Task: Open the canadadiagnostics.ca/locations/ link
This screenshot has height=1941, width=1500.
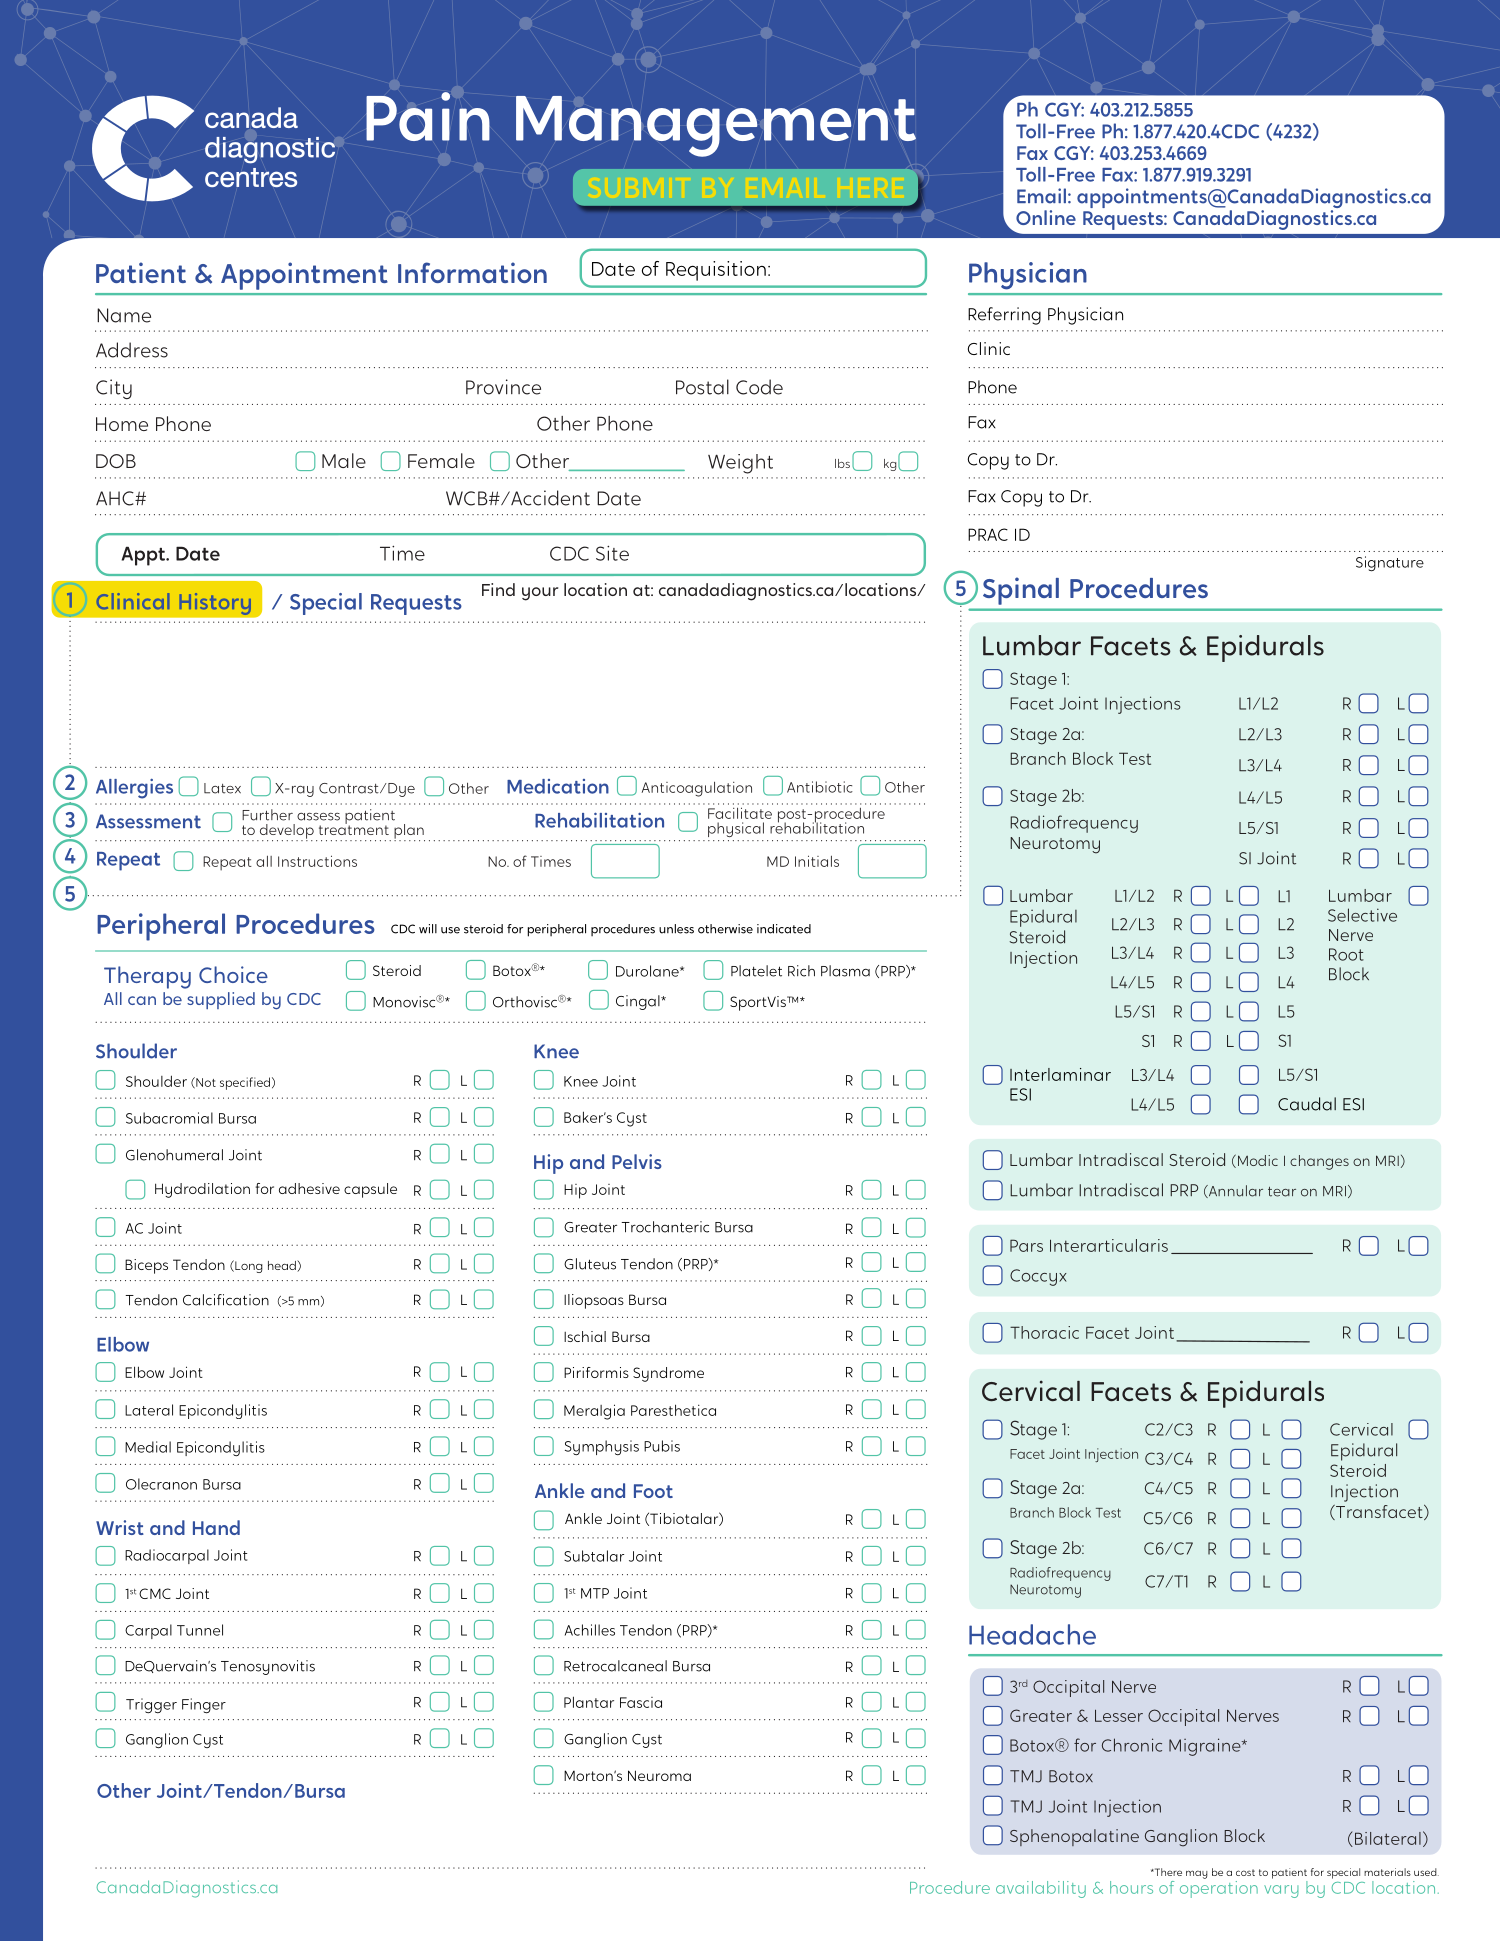Action: click(791, 590)
